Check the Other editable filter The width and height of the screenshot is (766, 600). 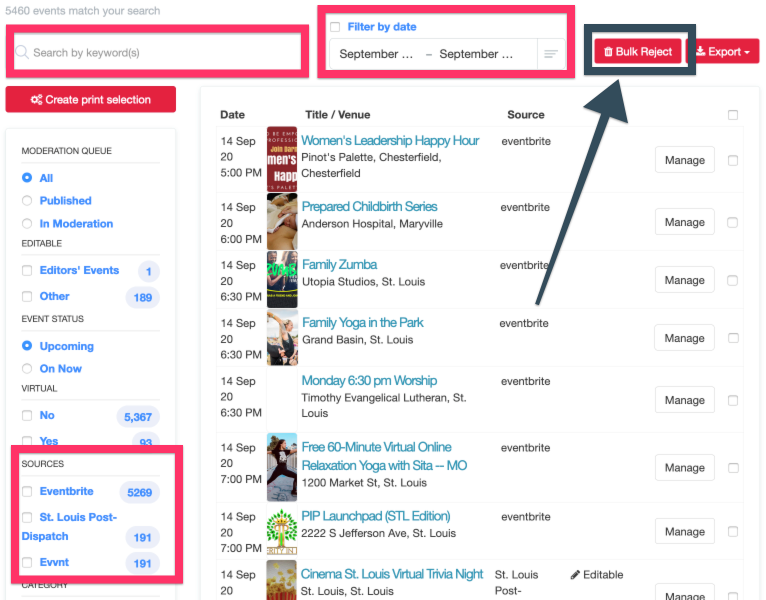coord(27,296)
